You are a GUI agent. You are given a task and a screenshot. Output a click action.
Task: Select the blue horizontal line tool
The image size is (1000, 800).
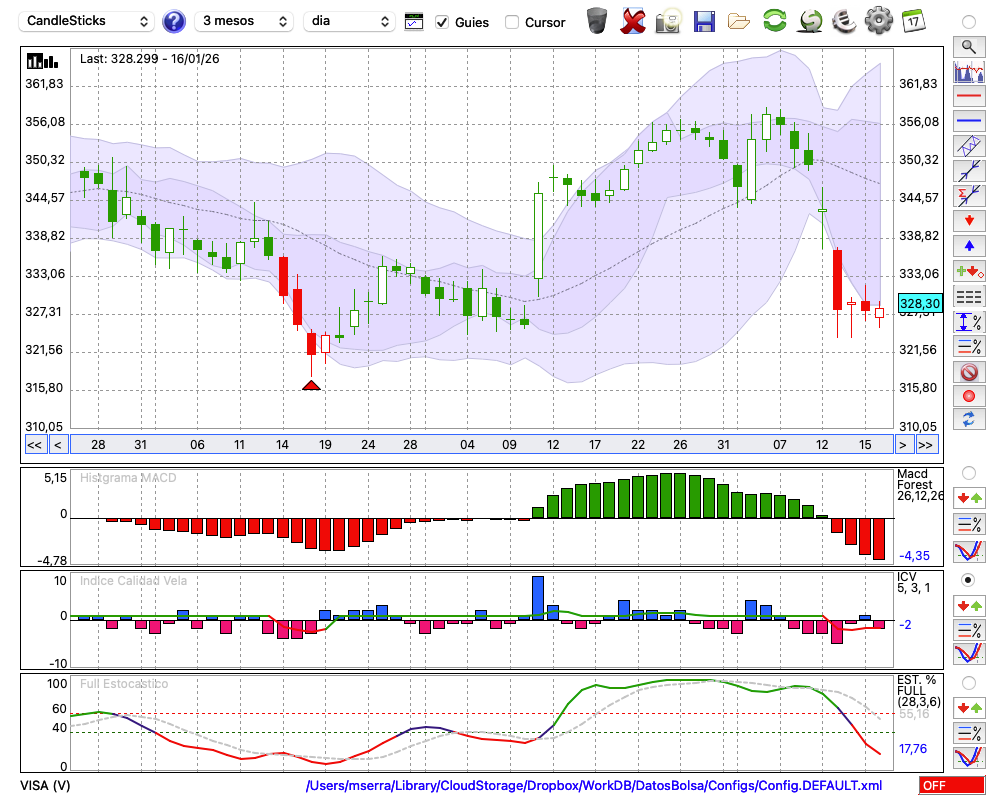[x=968, y=121]
